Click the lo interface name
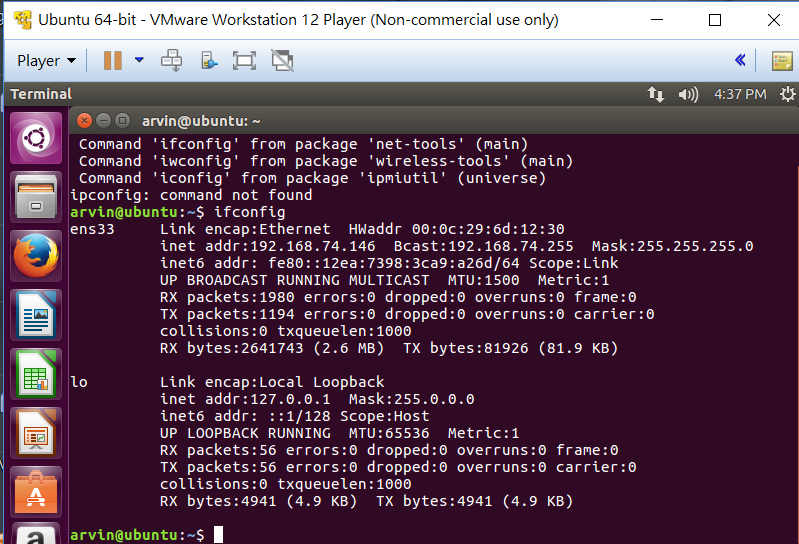 [x=79, y=382]
